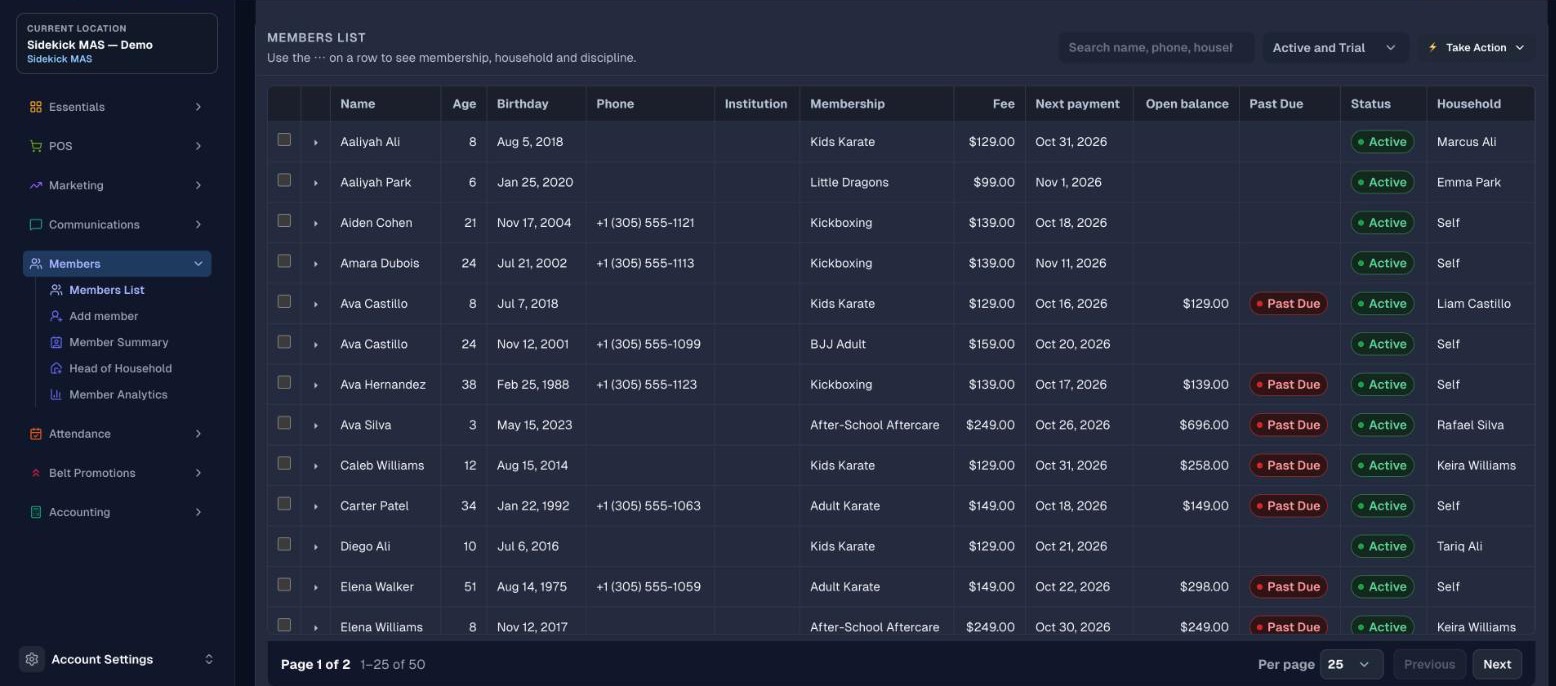1556x686 pixels.
Task: Click the Belt Promotions chevrons icon
Action: 36,473
